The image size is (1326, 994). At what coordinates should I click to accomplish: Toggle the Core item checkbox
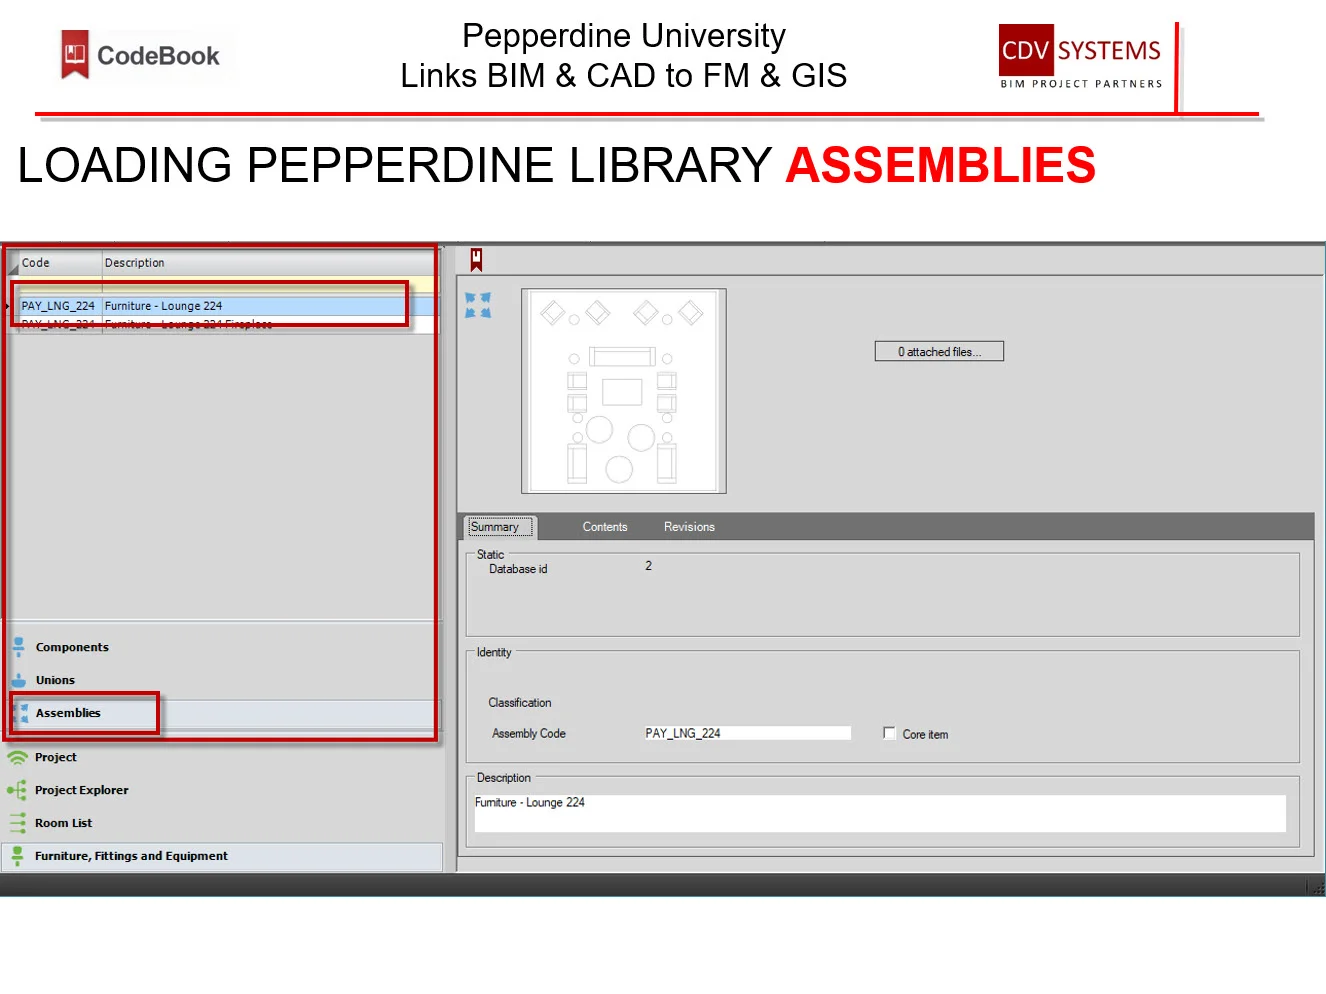point(889,733)
